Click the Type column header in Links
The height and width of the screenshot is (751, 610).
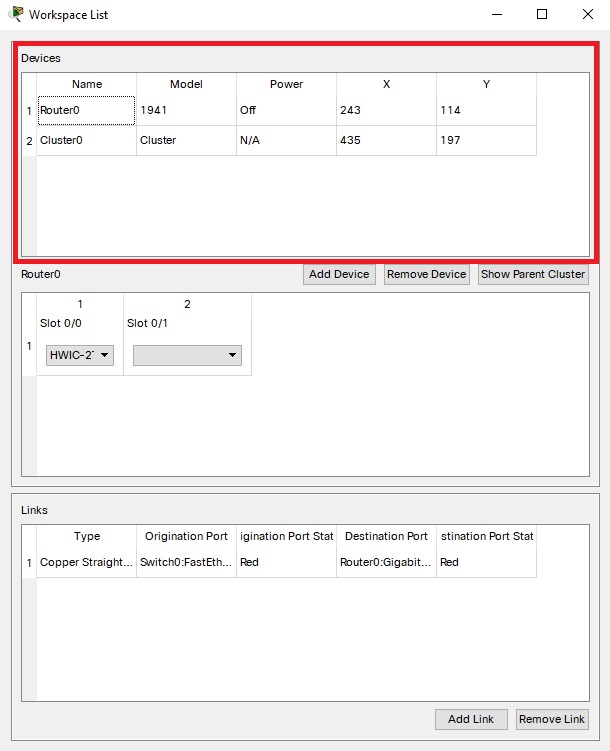[x=87, y=536]
